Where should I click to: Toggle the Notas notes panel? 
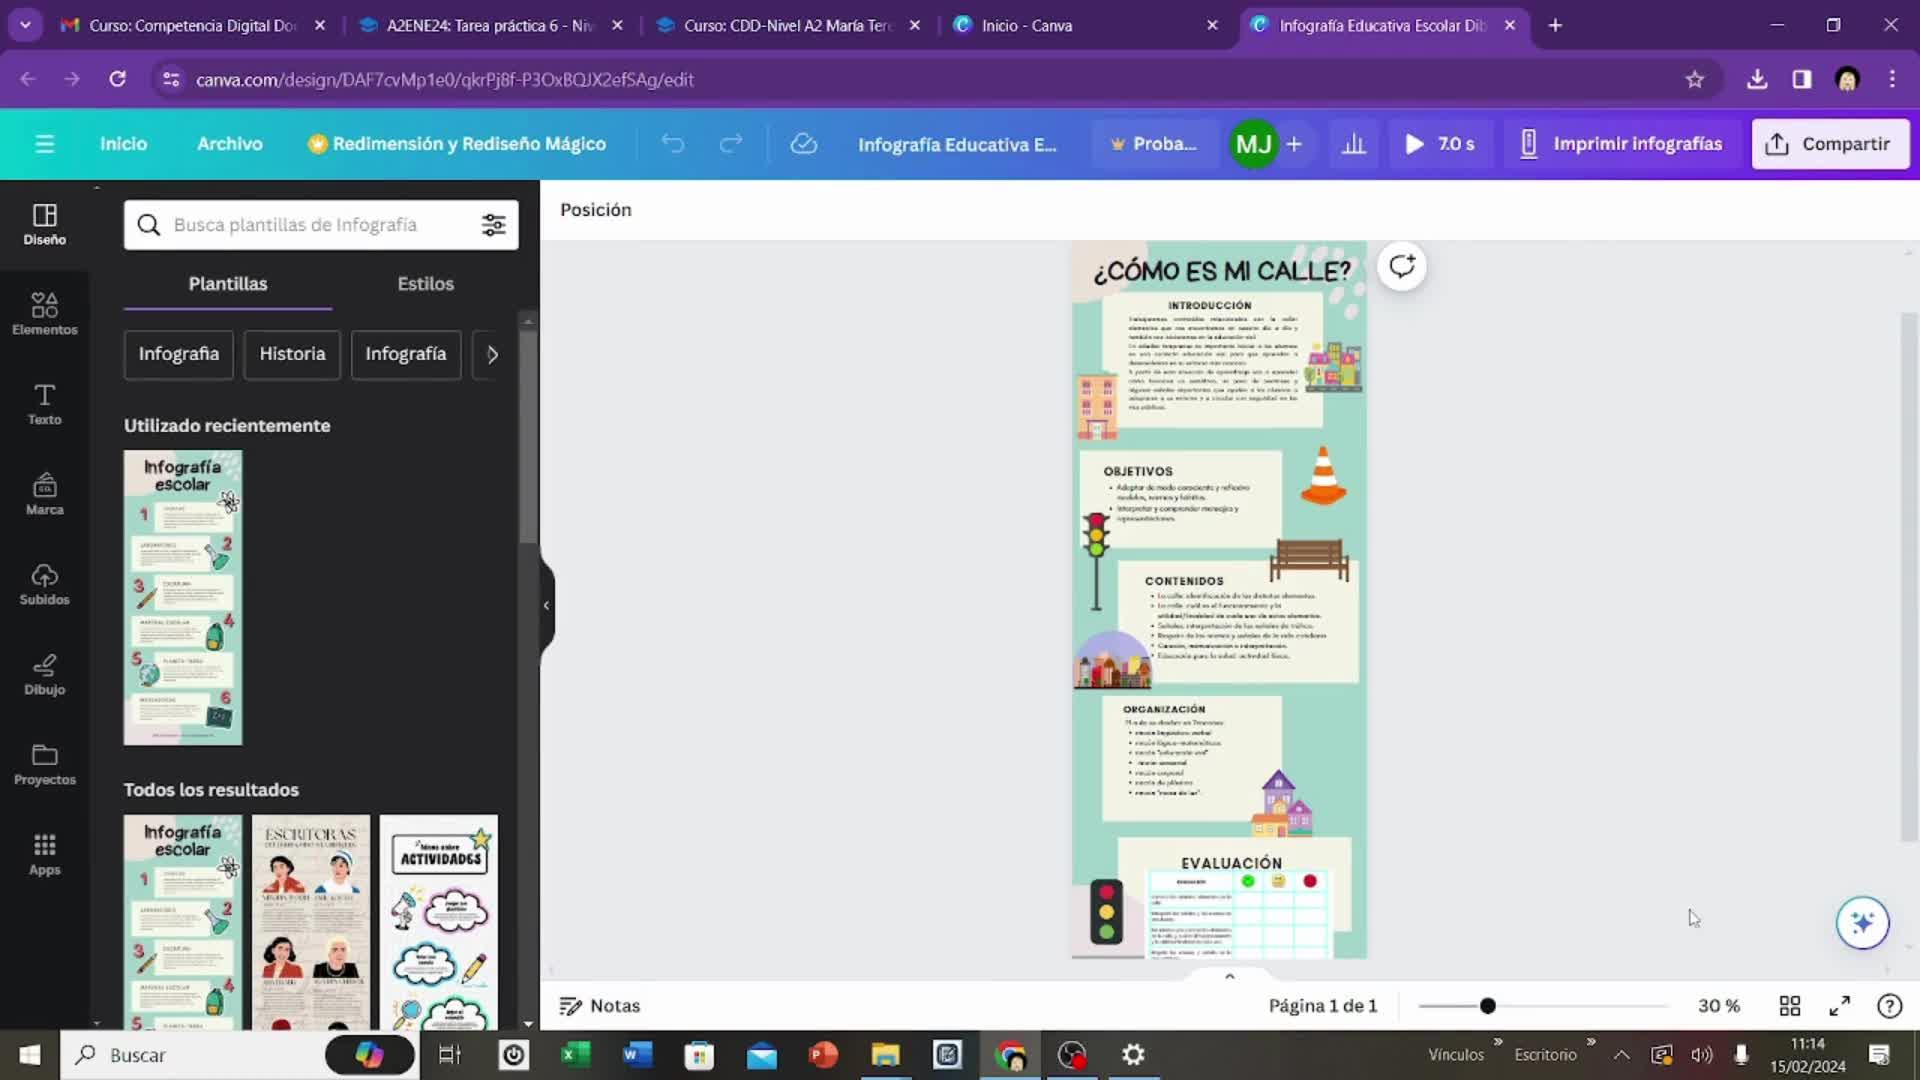[x=599, y=1006]
